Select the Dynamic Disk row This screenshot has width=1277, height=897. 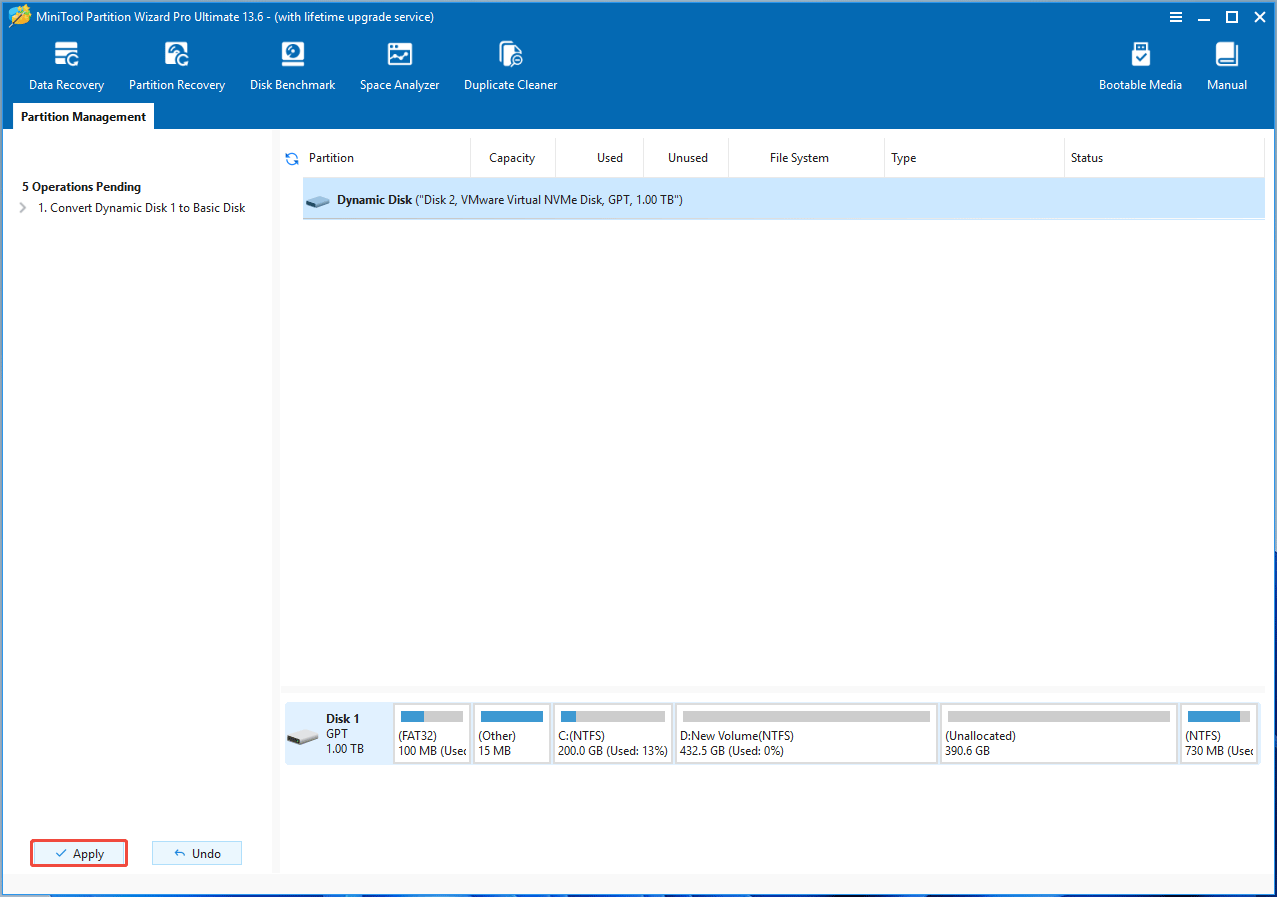coord(784,200)
